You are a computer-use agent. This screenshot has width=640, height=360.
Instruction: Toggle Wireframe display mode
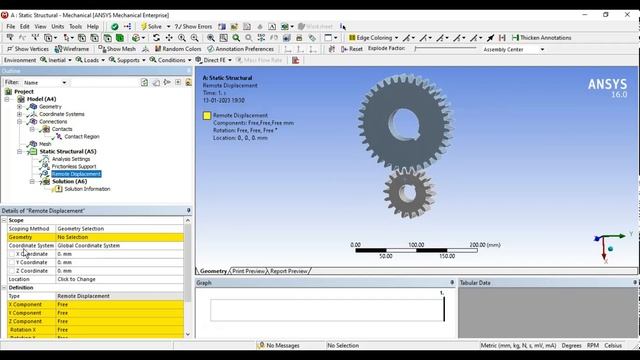point(72,49)
